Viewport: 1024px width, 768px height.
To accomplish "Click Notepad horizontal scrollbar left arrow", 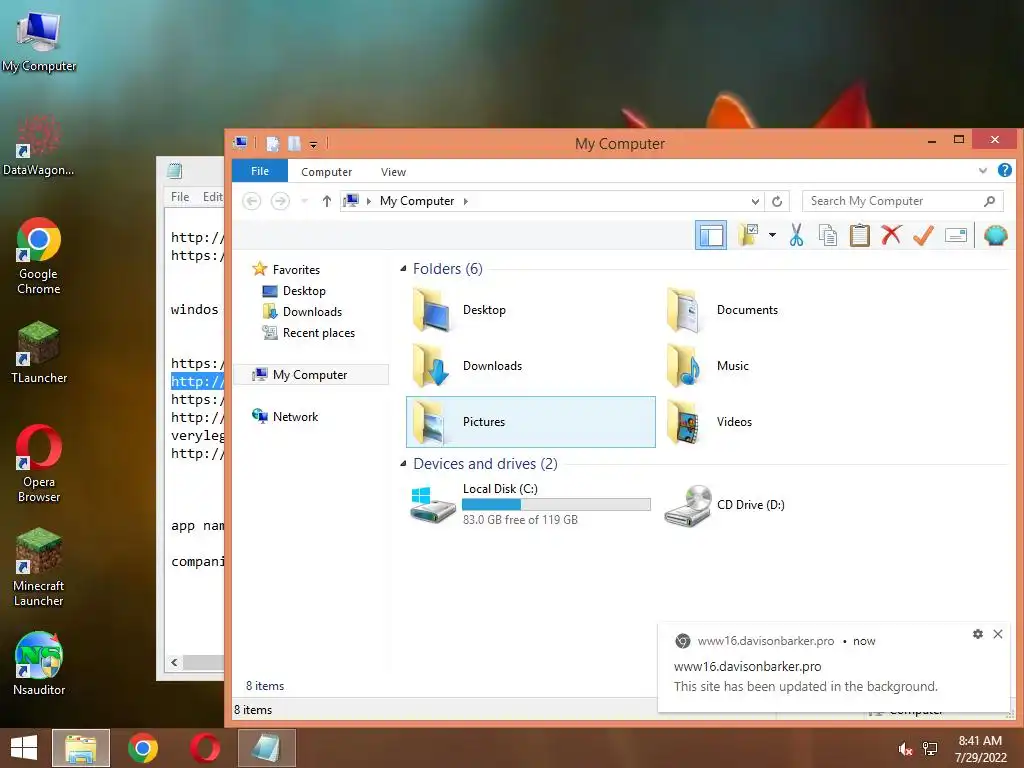I will click(174, 662).
